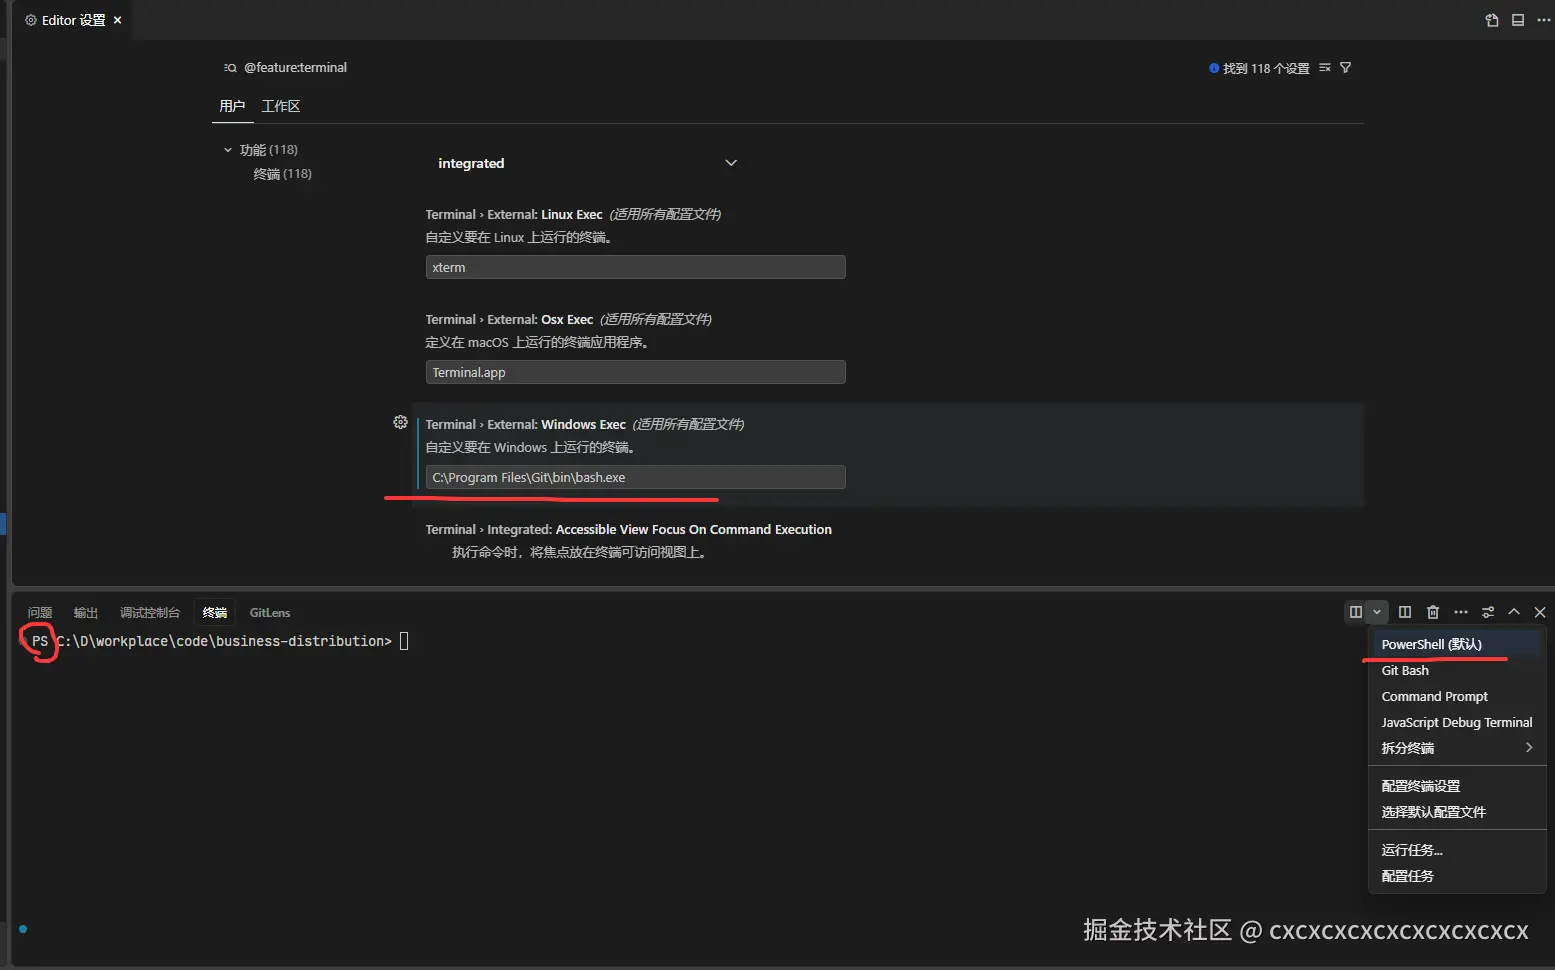Screen dimensions: 1555x970
Task: Open the GitLens panel tab
Action: (x=269, y=612)
